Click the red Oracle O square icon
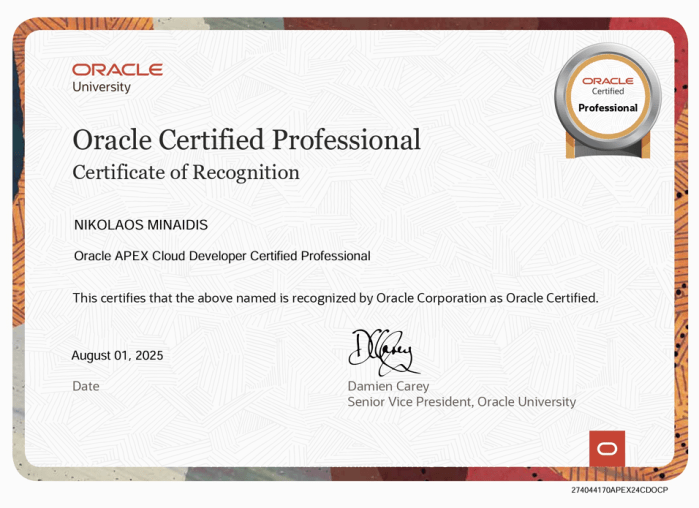Screen dimensions: 699x508 (x=607, y=449)
